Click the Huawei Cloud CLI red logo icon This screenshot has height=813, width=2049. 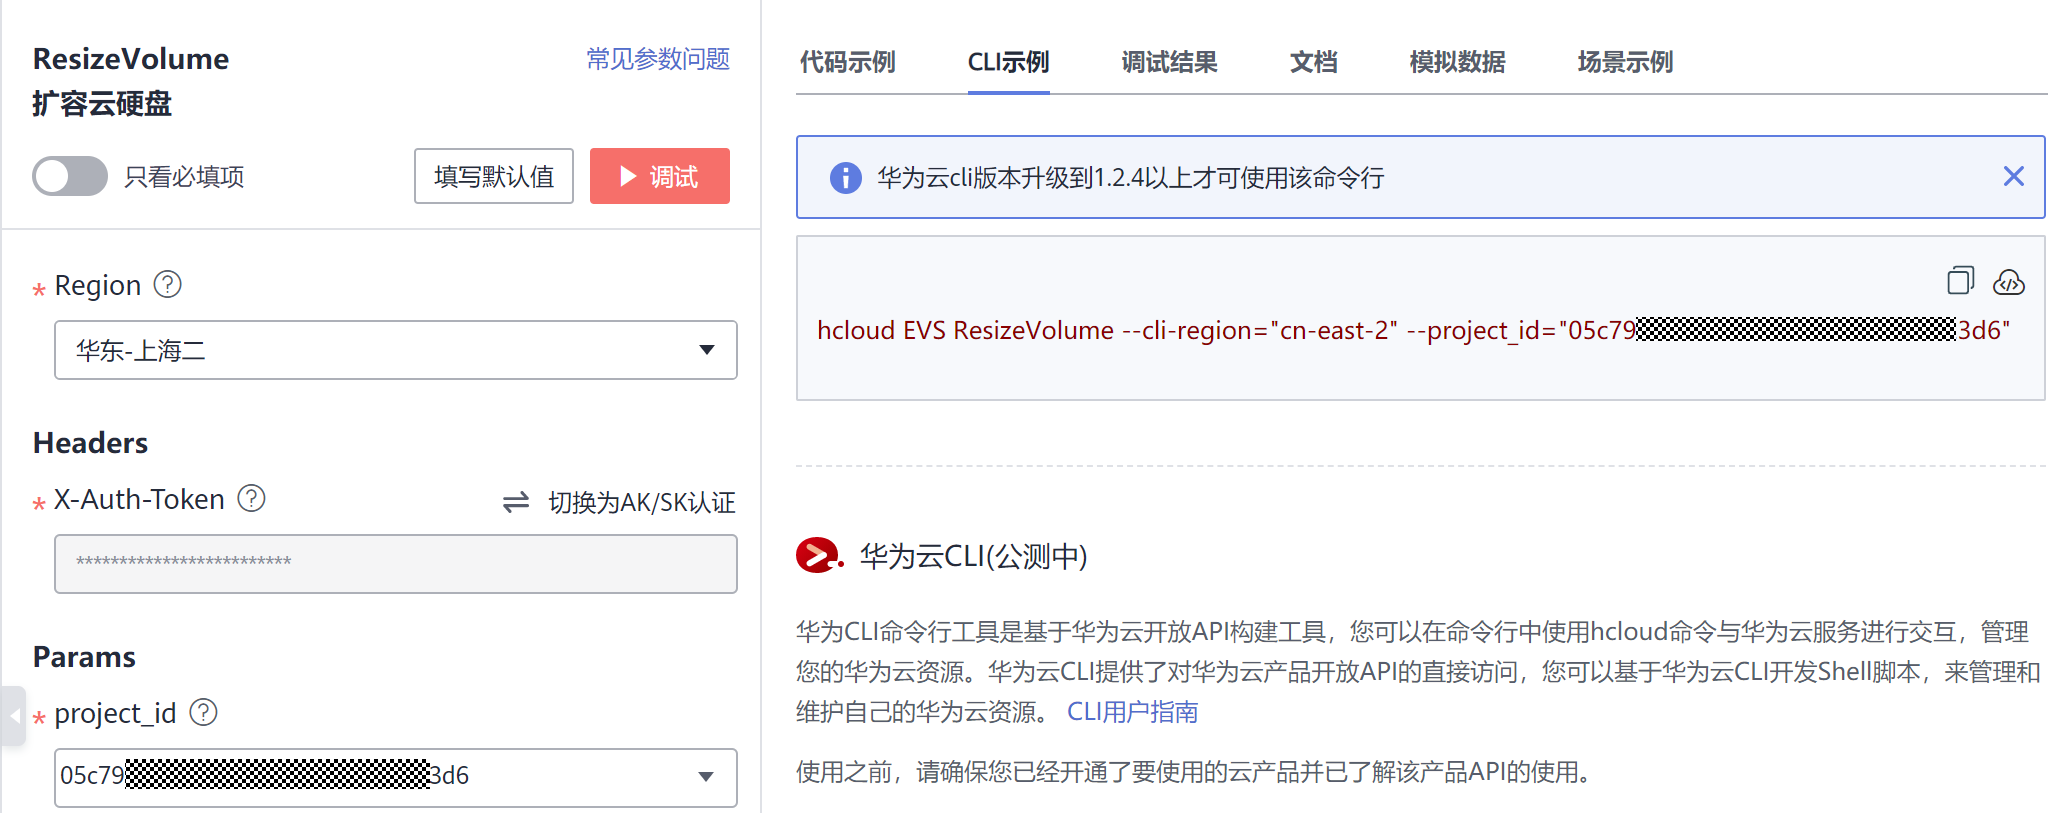[819, 555]
